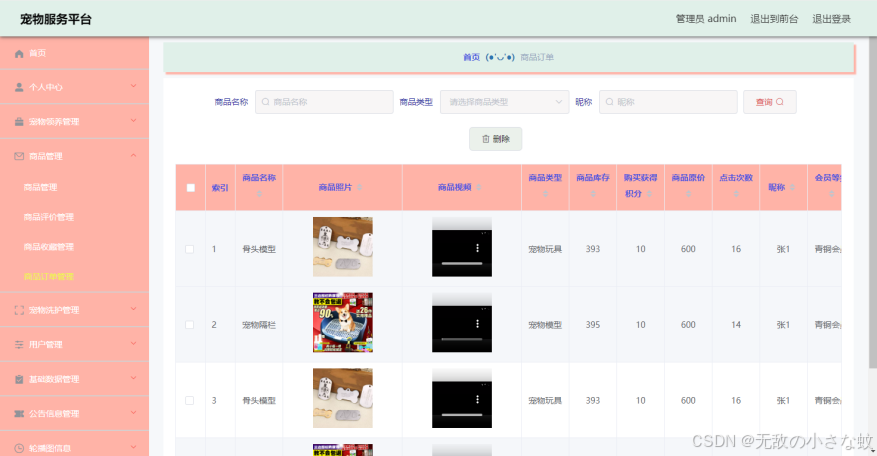Click the video progress bar in row 1
The image size is (877, 456).
pyautogui.click(x=462, y=263)
